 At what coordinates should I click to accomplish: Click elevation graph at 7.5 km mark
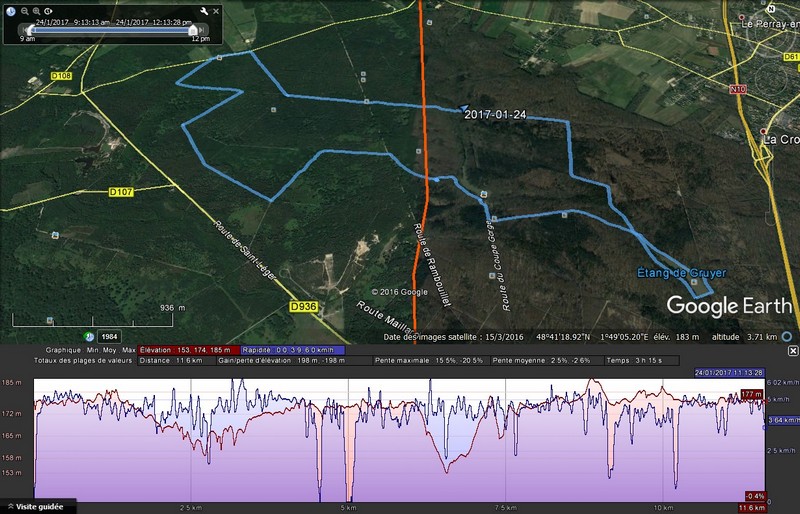click(506, 440)
